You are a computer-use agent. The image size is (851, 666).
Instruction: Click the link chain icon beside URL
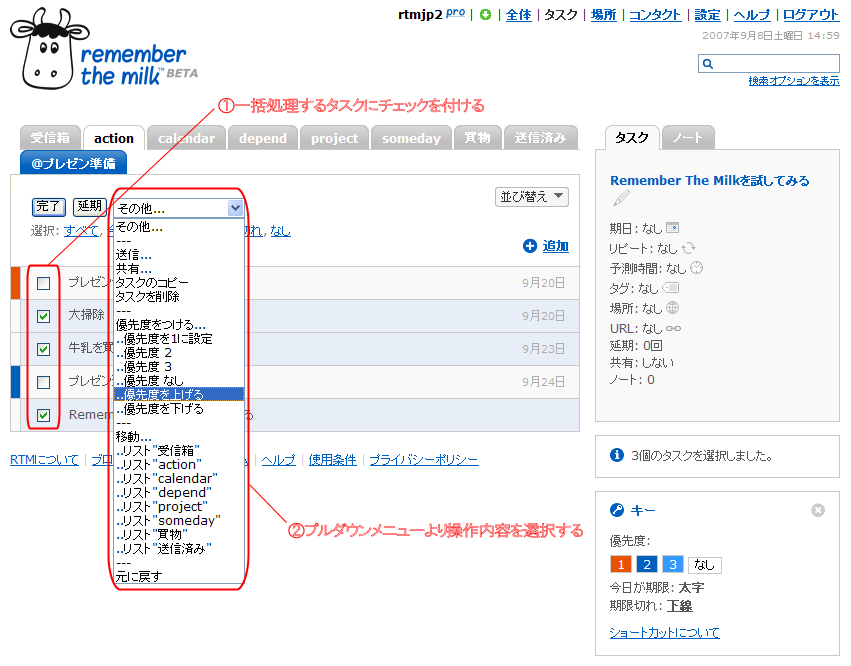pyautogui.click(x=673, y=328)
